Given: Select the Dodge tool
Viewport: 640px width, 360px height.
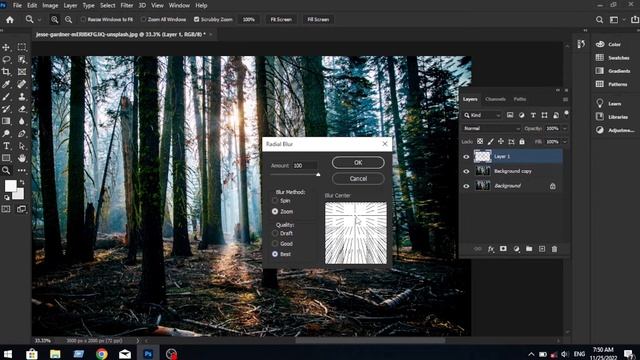Looking at the screenshot, I should tap(6, 133).
